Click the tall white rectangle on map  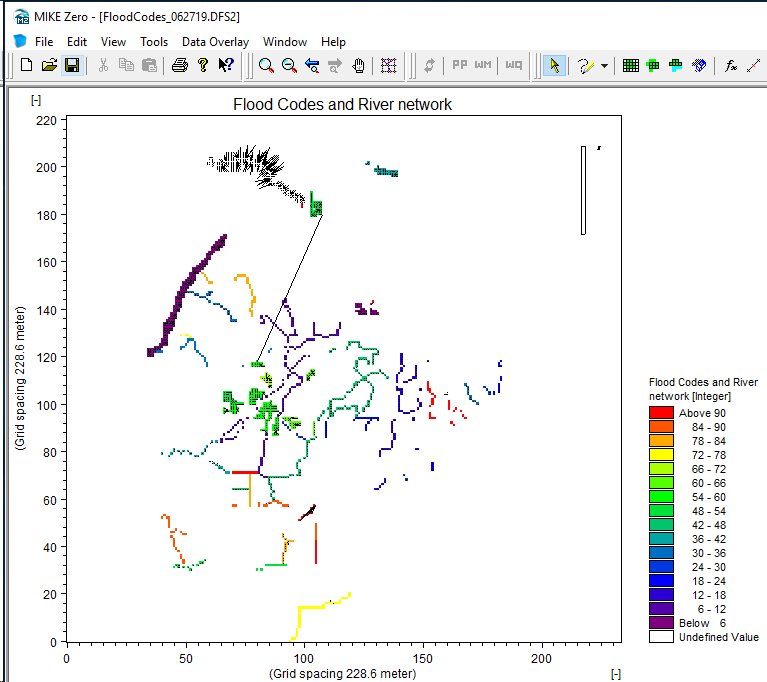(x=583, y=190)
